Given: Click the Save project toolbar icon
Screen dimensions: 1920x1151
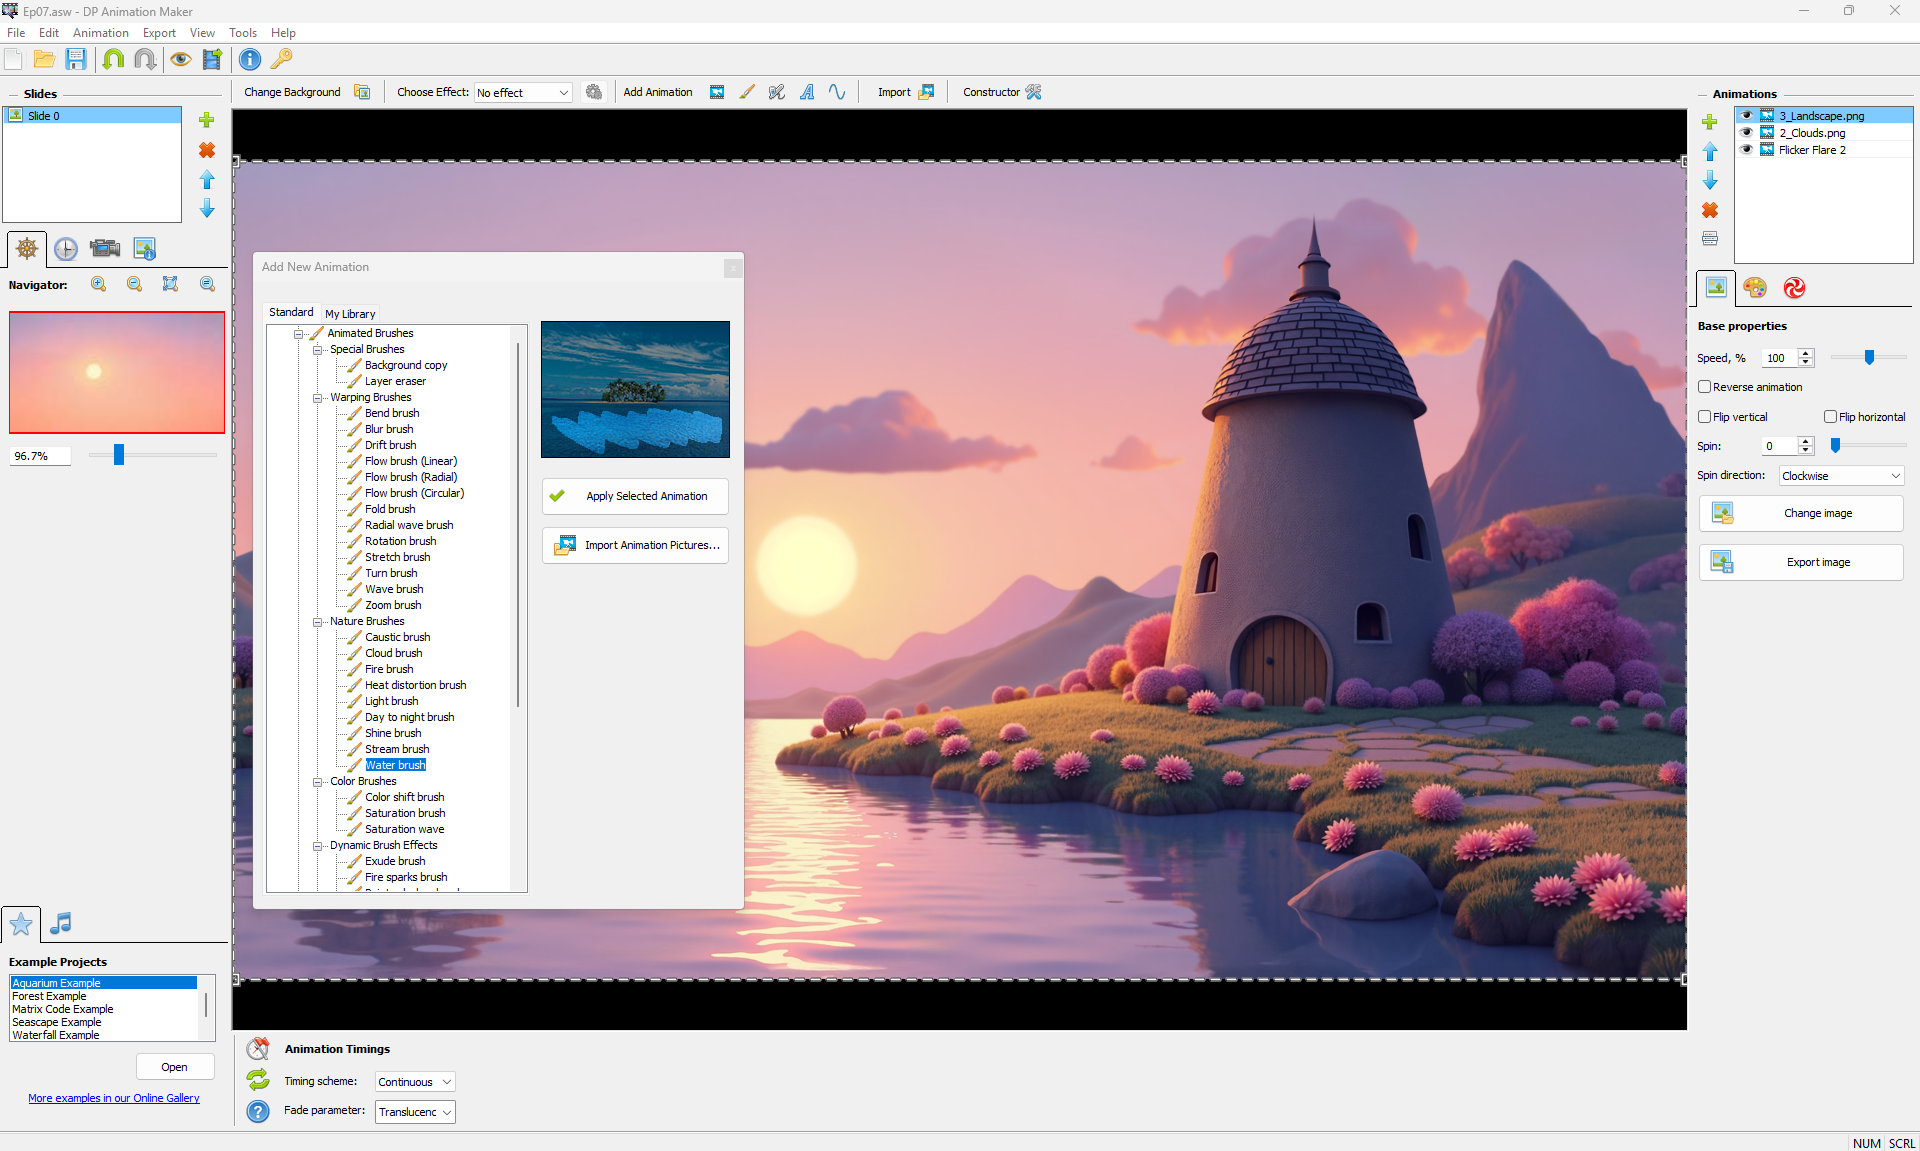Looking at the screenshot, I should click(76, 60).
